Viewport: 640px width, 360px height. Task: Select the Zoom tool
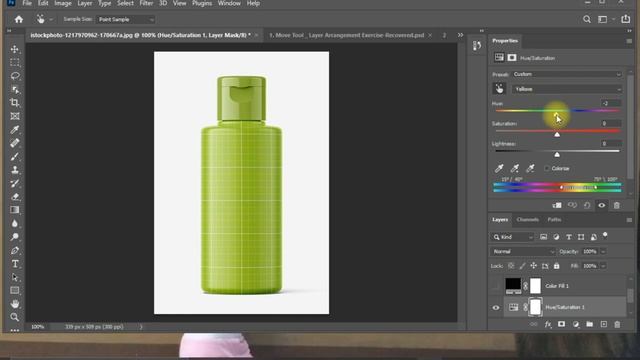(15, 317)
